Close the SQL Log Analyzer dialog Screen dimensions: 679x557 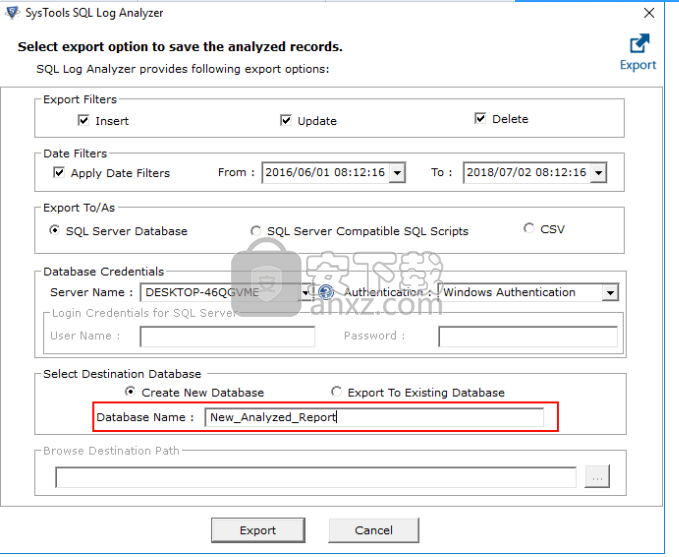[x=649, y=13]
